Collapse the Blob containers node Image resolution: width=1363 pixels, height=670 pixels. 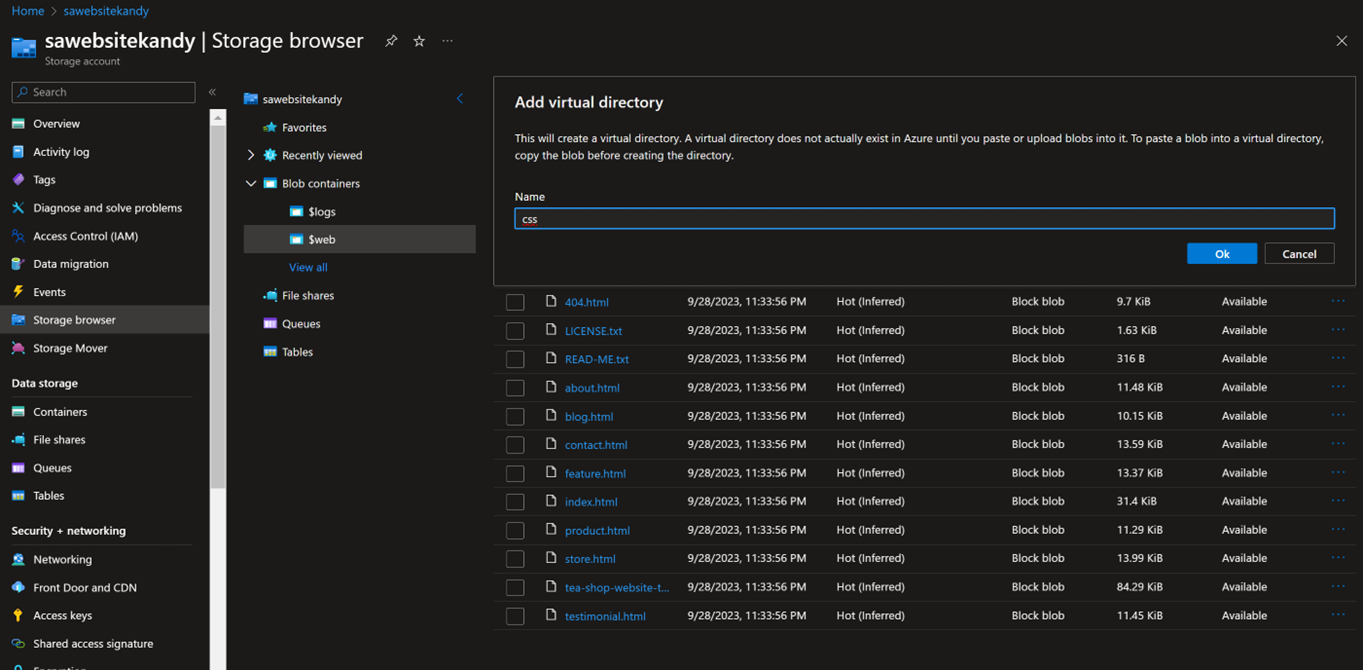coord(251,184)
